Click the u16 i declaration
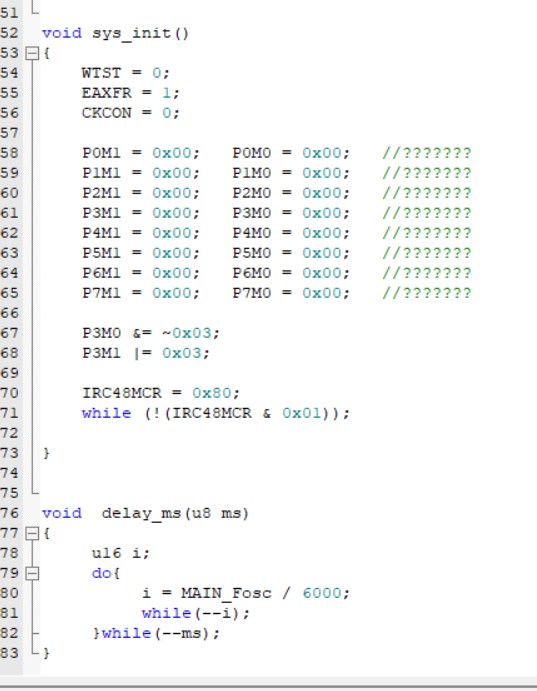This screenshot has width=537, height=691. tap(121, 553)
